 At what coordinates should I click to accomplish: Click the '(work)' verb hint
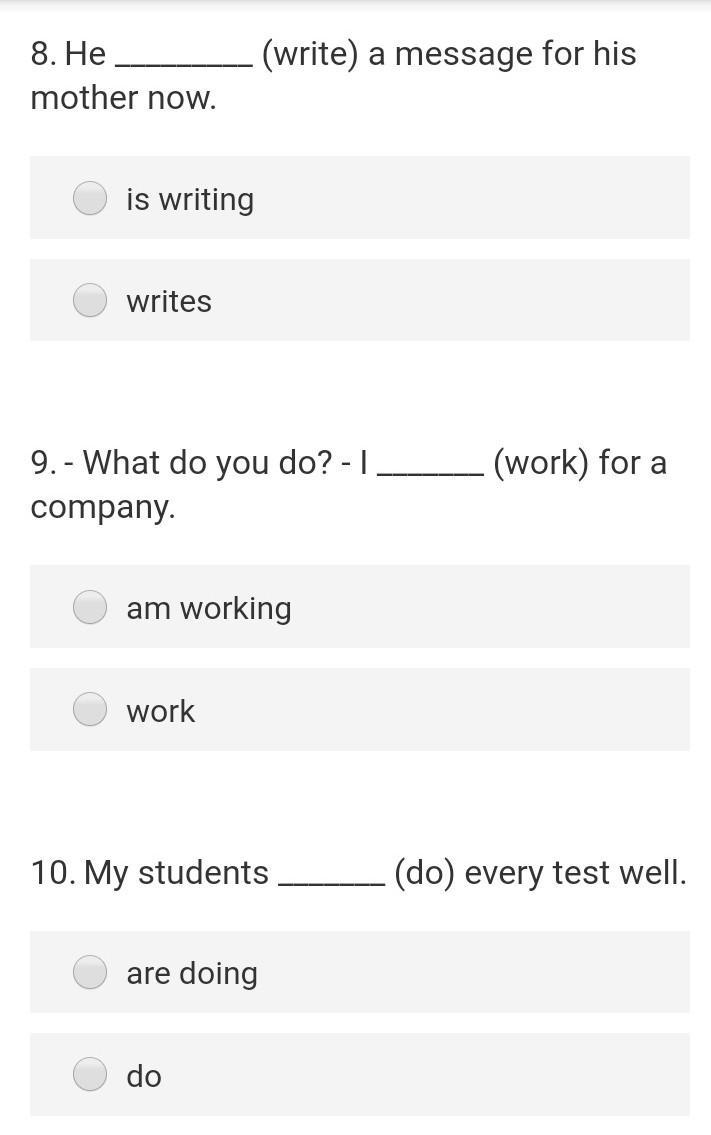pyautogui.click(x=541, y=463)
